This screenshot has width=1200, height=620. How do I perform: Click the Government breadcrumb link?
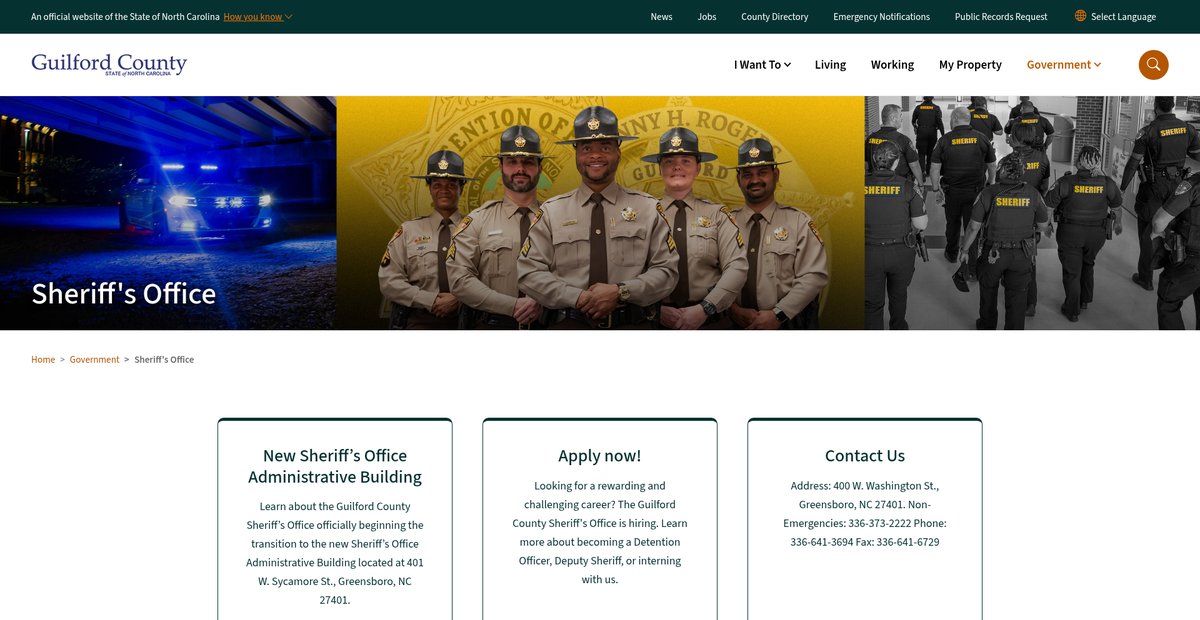(x=94, y=360)
